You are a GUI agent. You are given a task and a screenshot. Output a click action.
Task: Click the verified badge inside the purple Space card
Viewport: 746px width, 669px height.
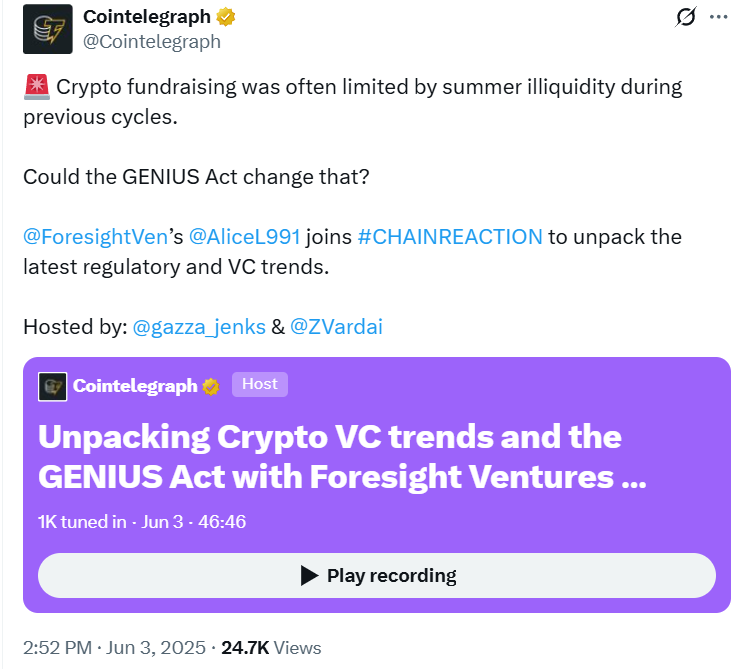pos(211,386)
